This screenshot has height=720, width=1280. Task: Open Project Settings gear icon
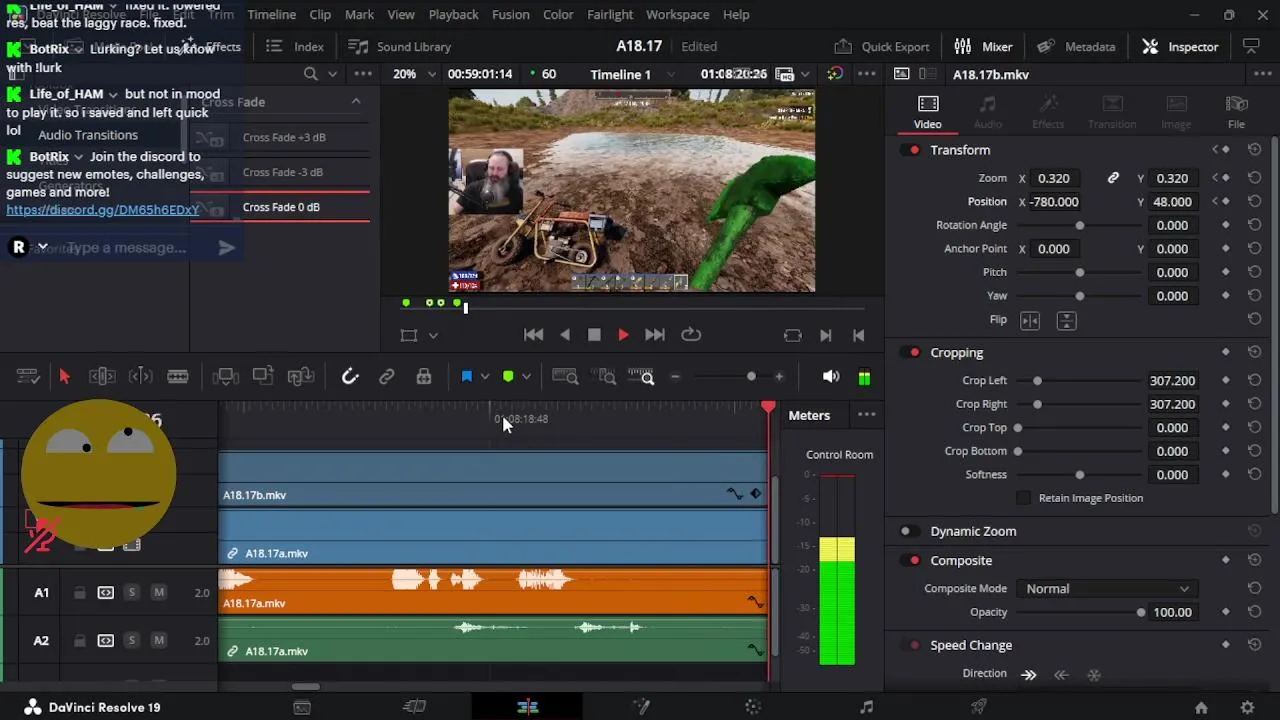(1247, 707)
